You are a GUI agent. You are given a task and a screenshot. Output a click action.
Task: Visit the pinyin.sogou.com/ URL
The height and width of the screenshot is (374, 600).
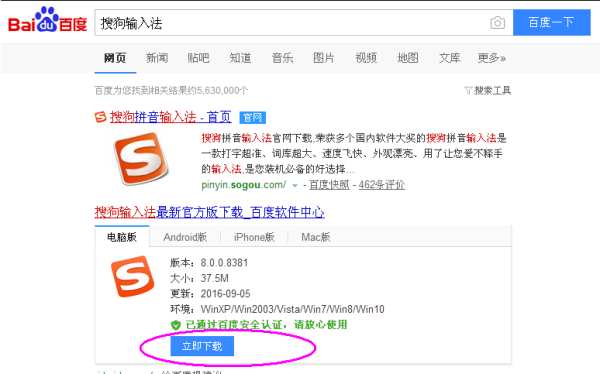click(244, 185)
